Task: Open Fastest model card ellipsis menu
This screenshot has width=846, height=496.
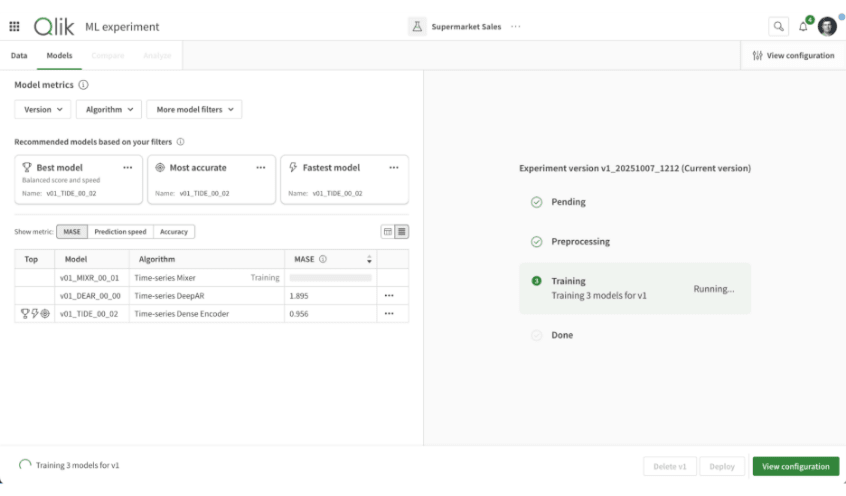Action: 394,168
